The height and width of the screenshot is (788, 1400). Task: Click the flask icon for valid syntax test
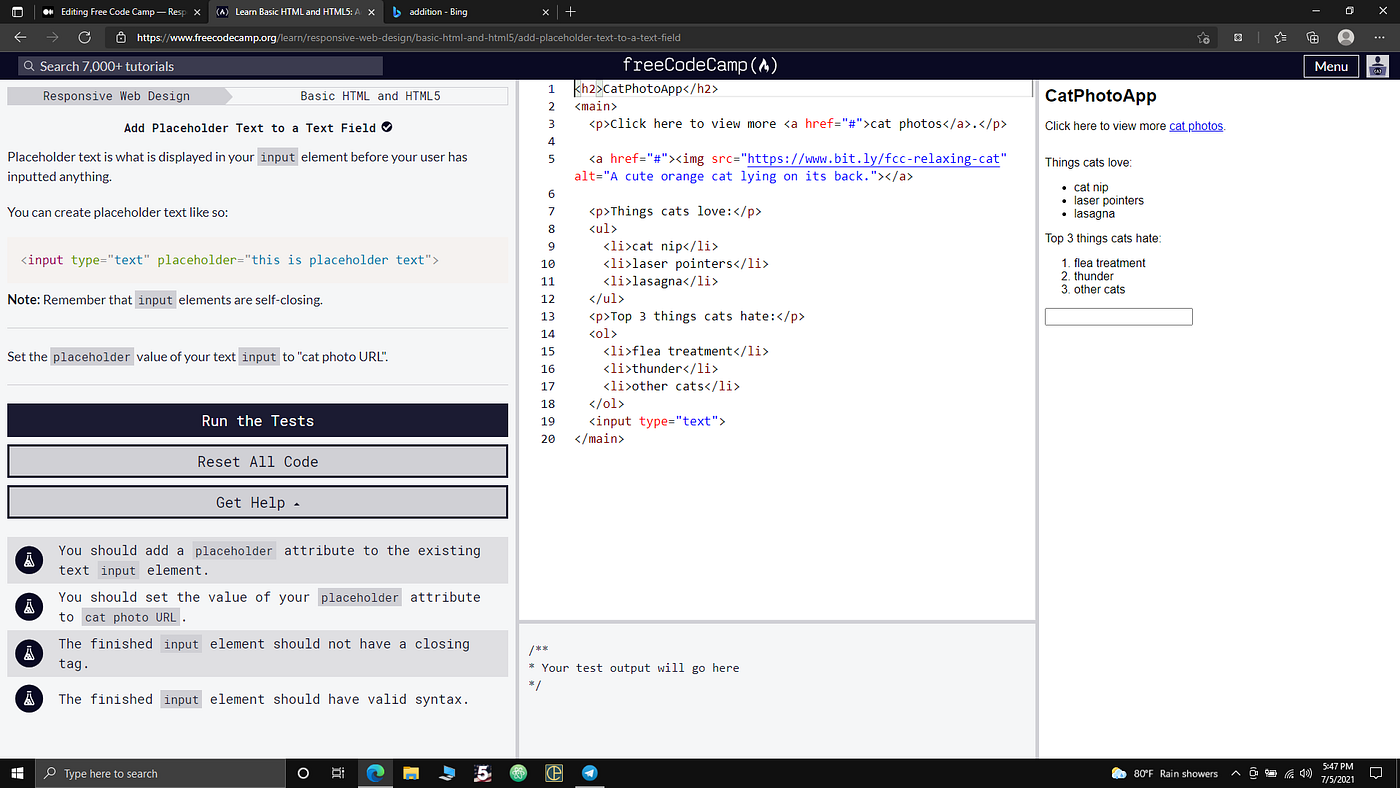pos(29,699)
